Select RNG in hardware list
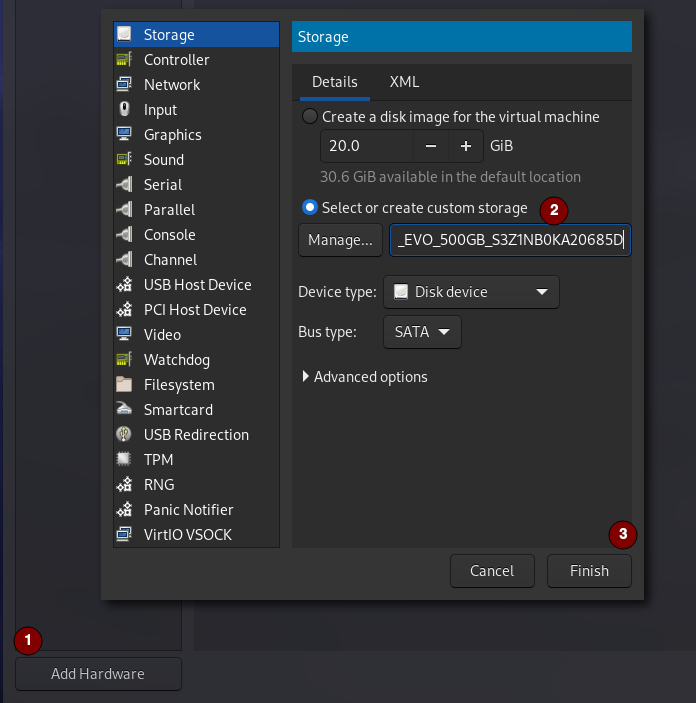 tap(196, 485)
